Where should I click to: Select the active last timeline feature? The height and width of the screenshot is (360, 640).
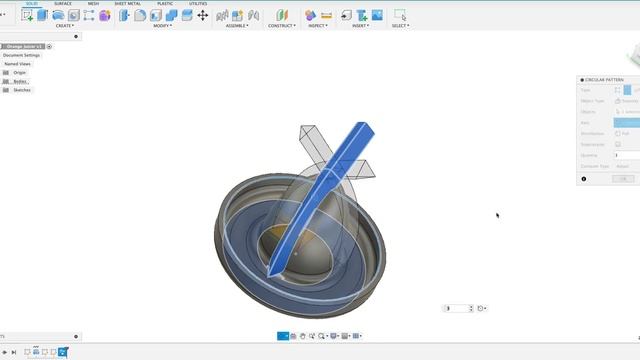(62, 352)
